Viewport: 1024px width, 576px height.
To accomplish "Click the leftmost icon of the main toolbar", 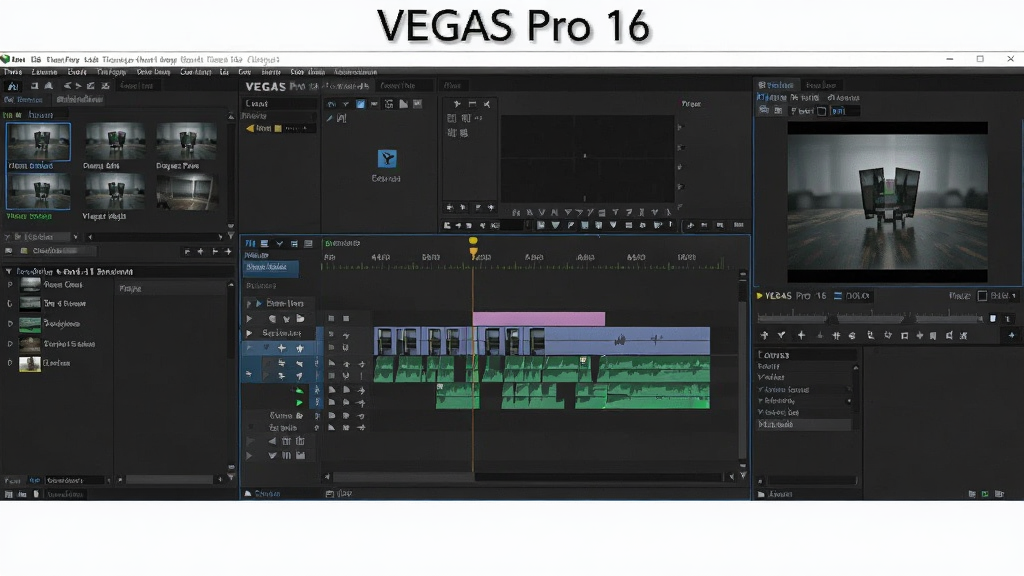I will [12, 86].
